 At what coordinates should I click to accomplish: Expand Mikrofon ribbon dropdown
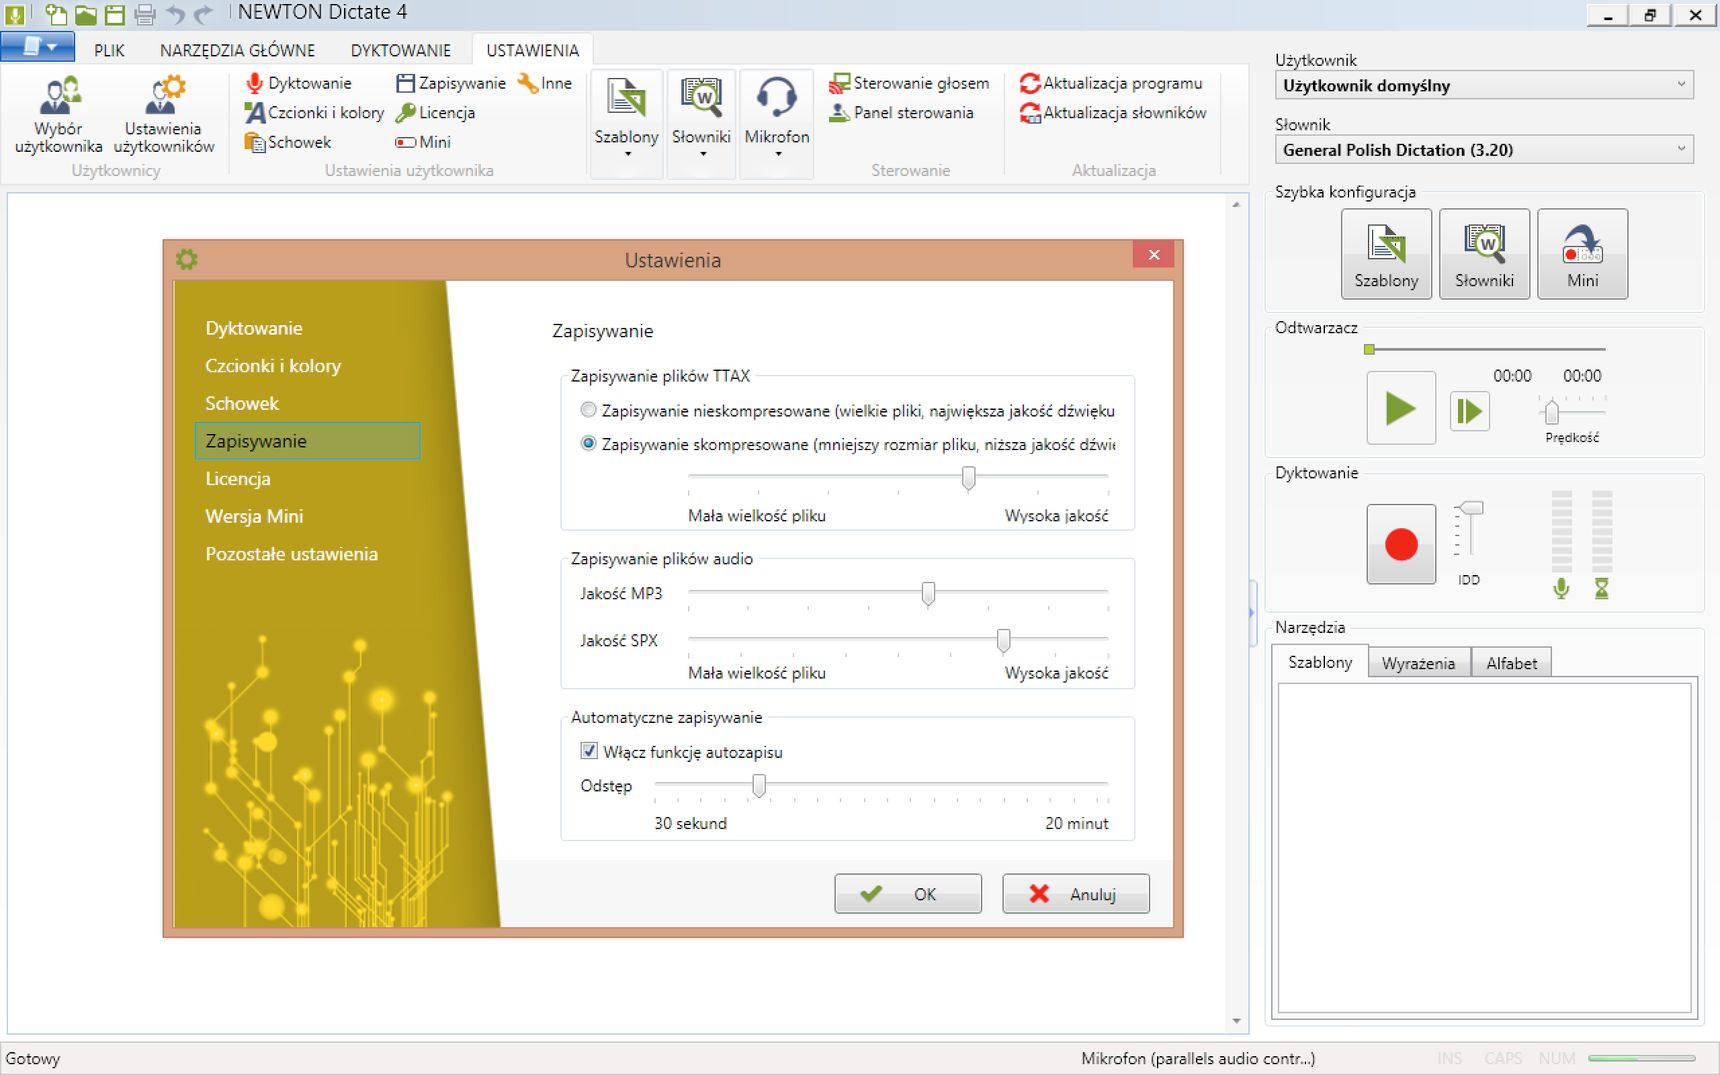tap(777, 155)
